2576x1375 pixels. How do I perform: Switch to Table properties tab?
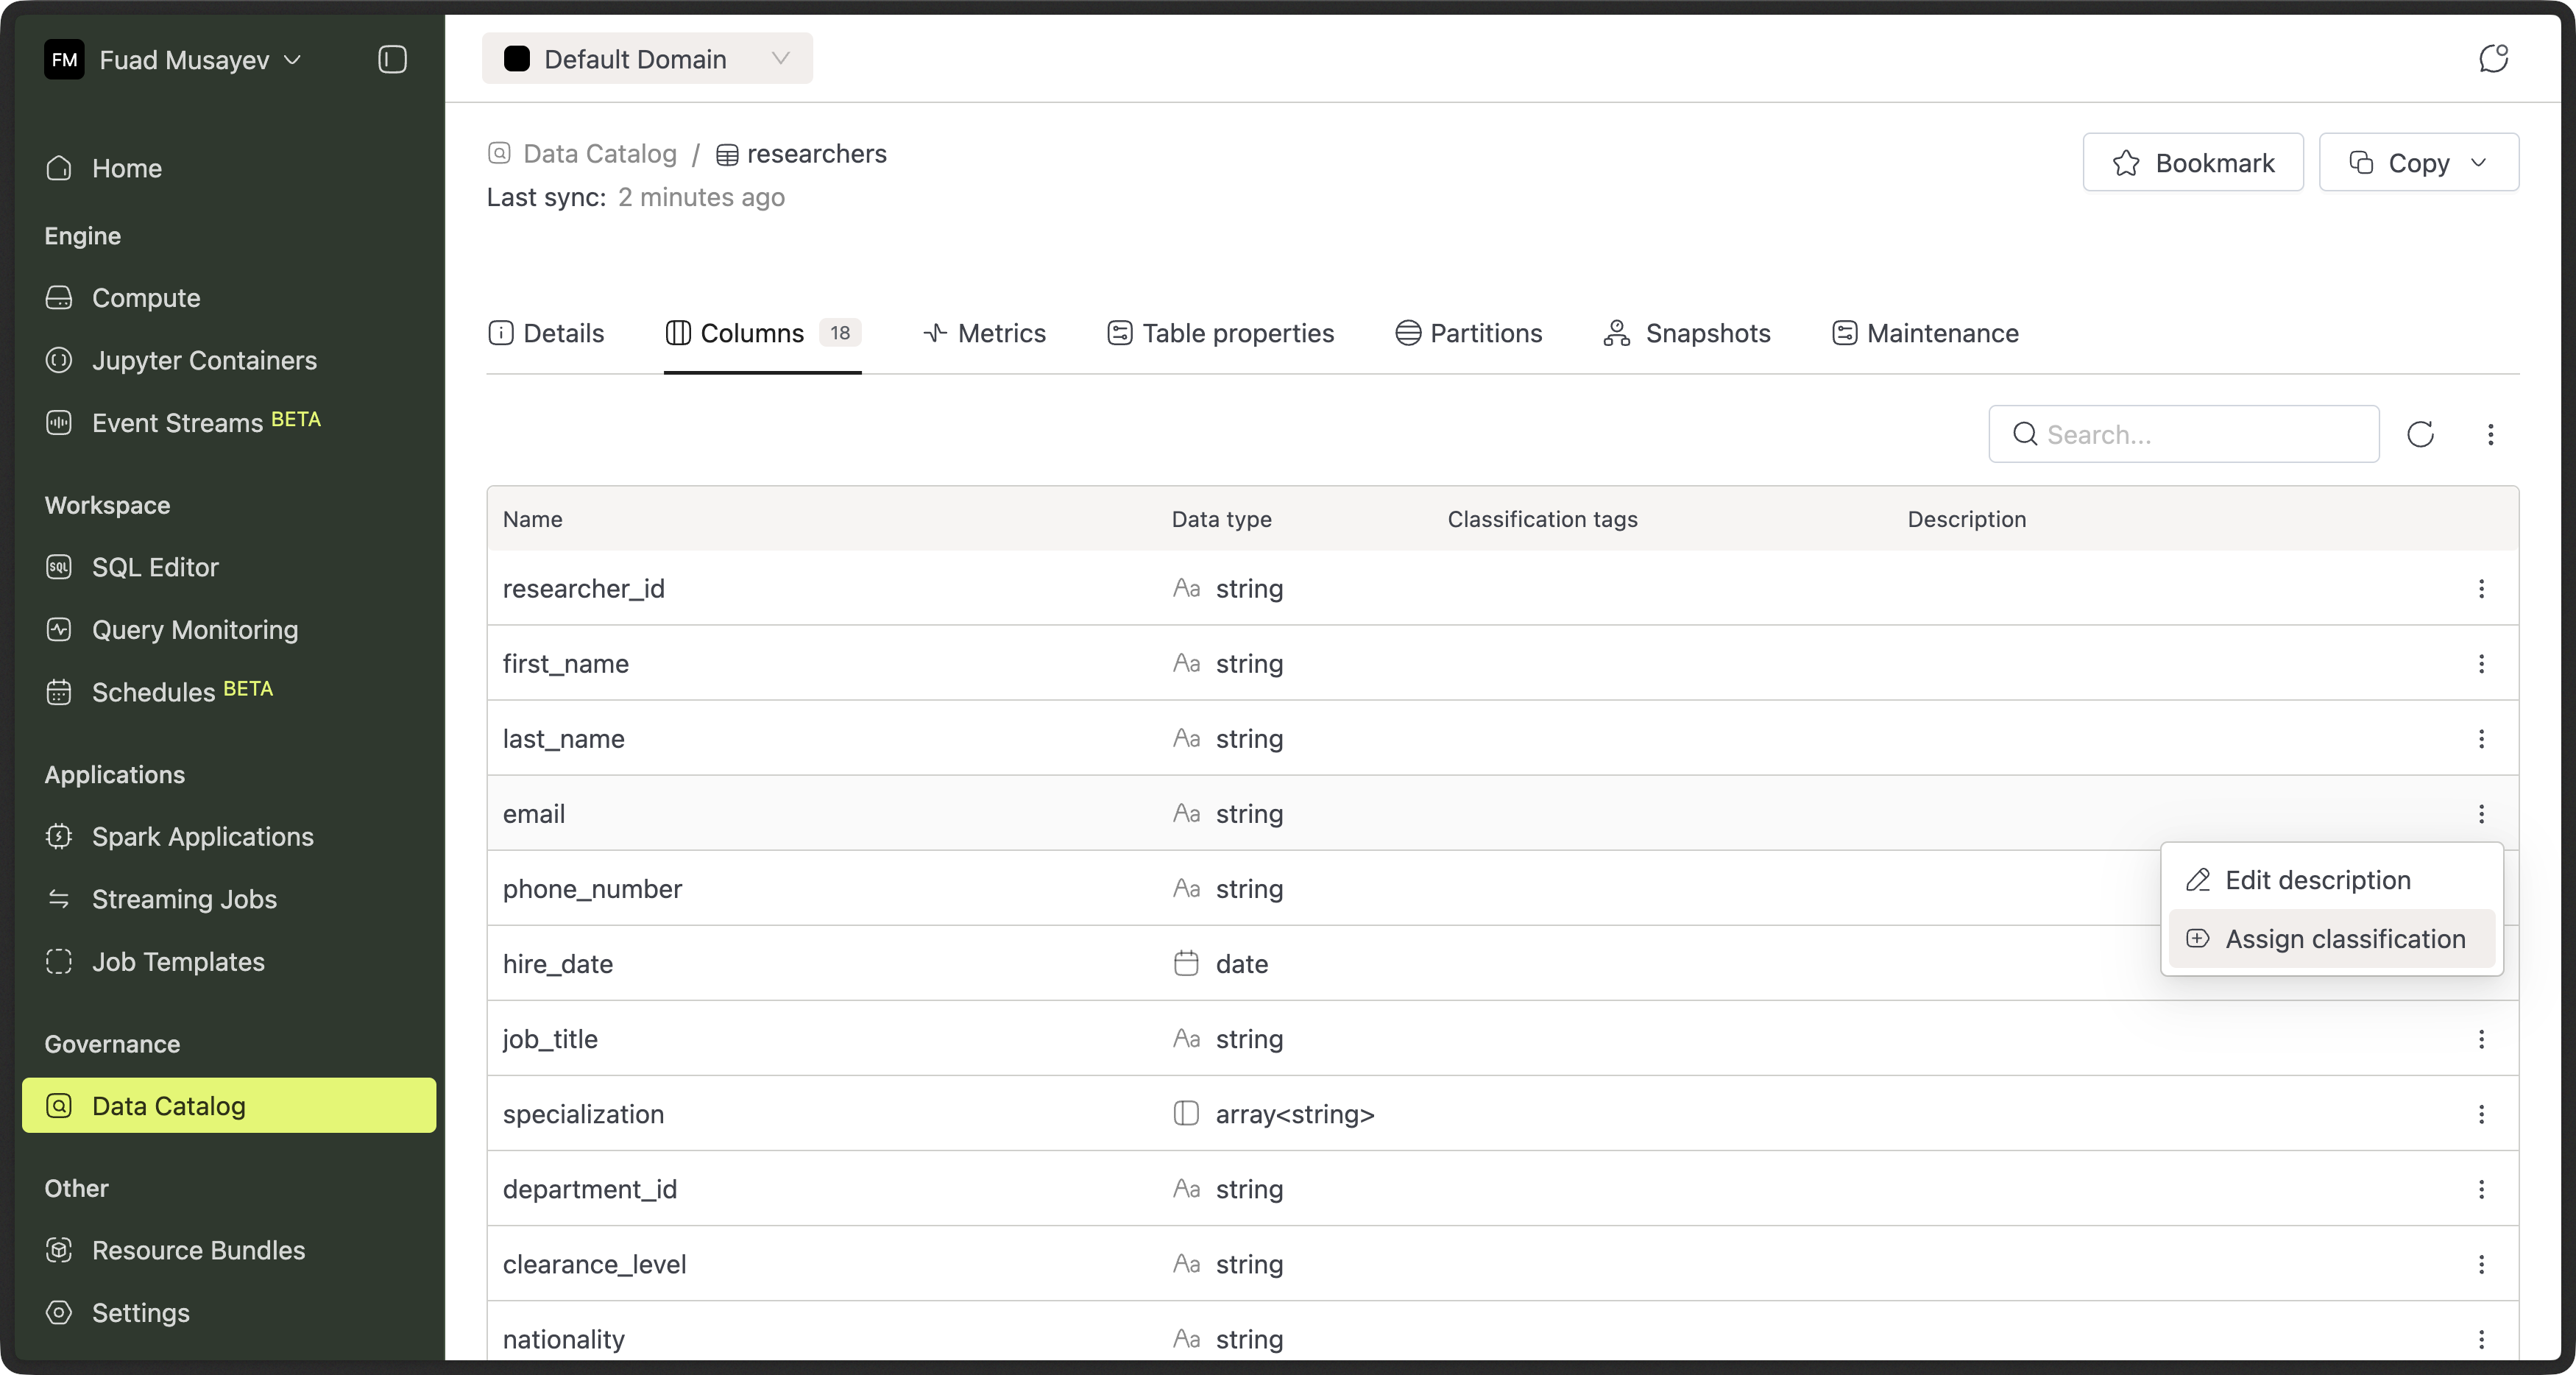pyautogui.click(x=1221, y=333)
